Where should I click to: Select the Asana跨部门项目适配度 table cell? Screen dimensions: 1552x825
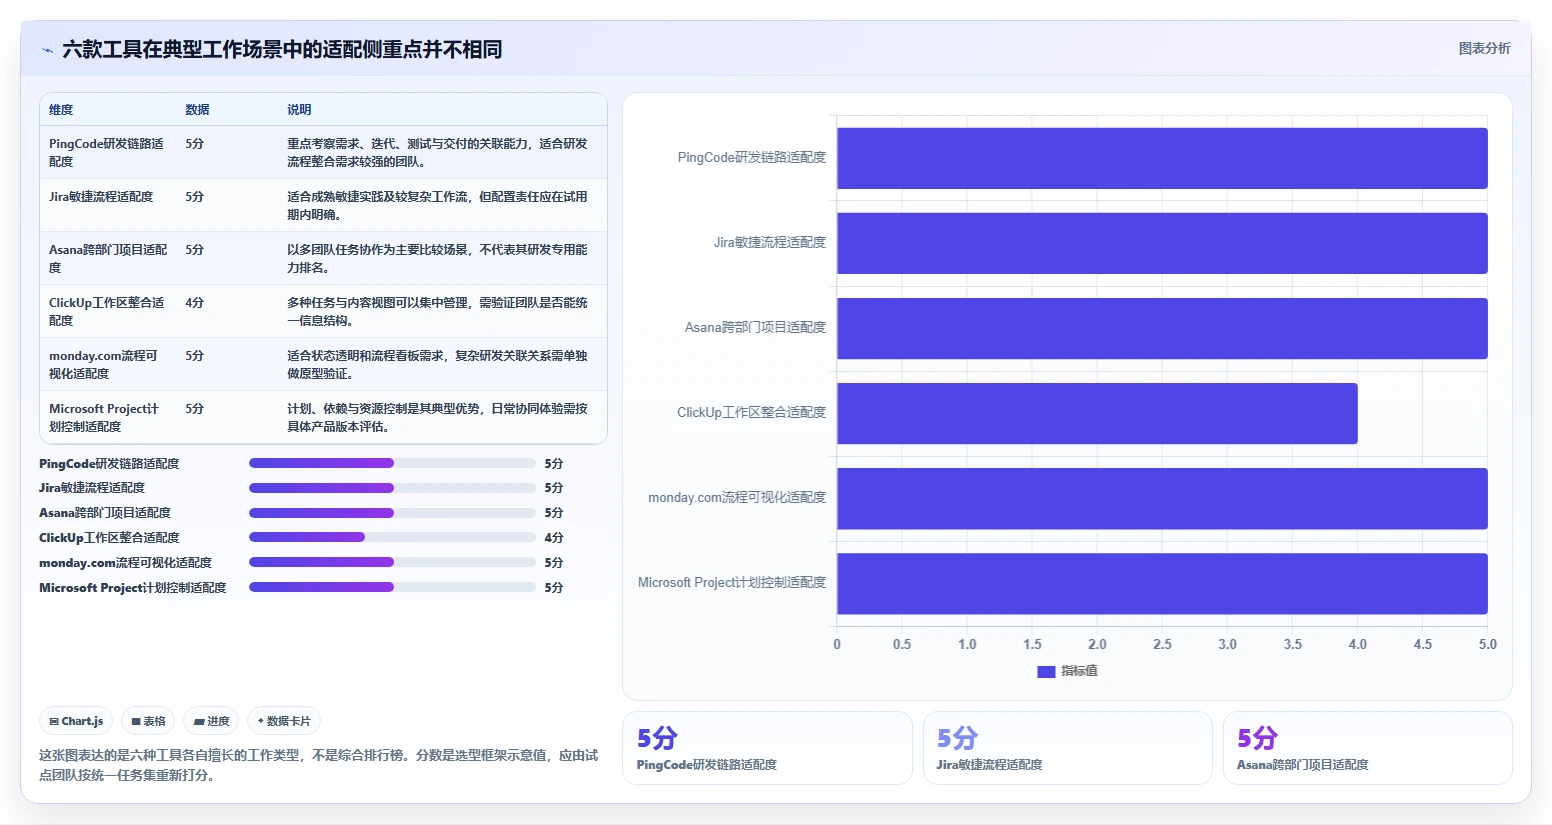coord(108,258)
